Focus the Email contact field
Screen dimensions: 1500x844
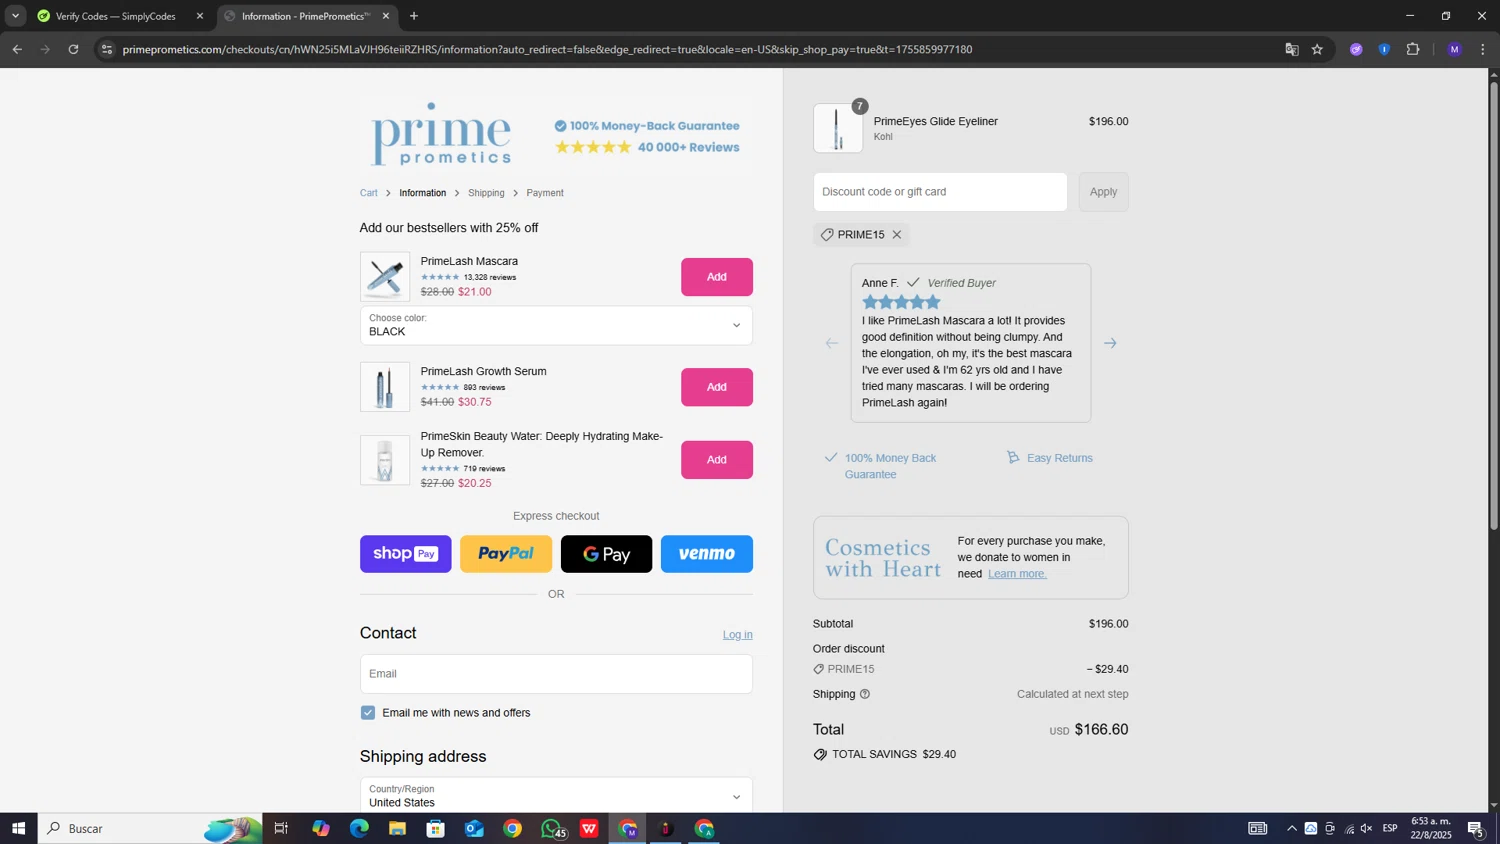pos(556,674)
